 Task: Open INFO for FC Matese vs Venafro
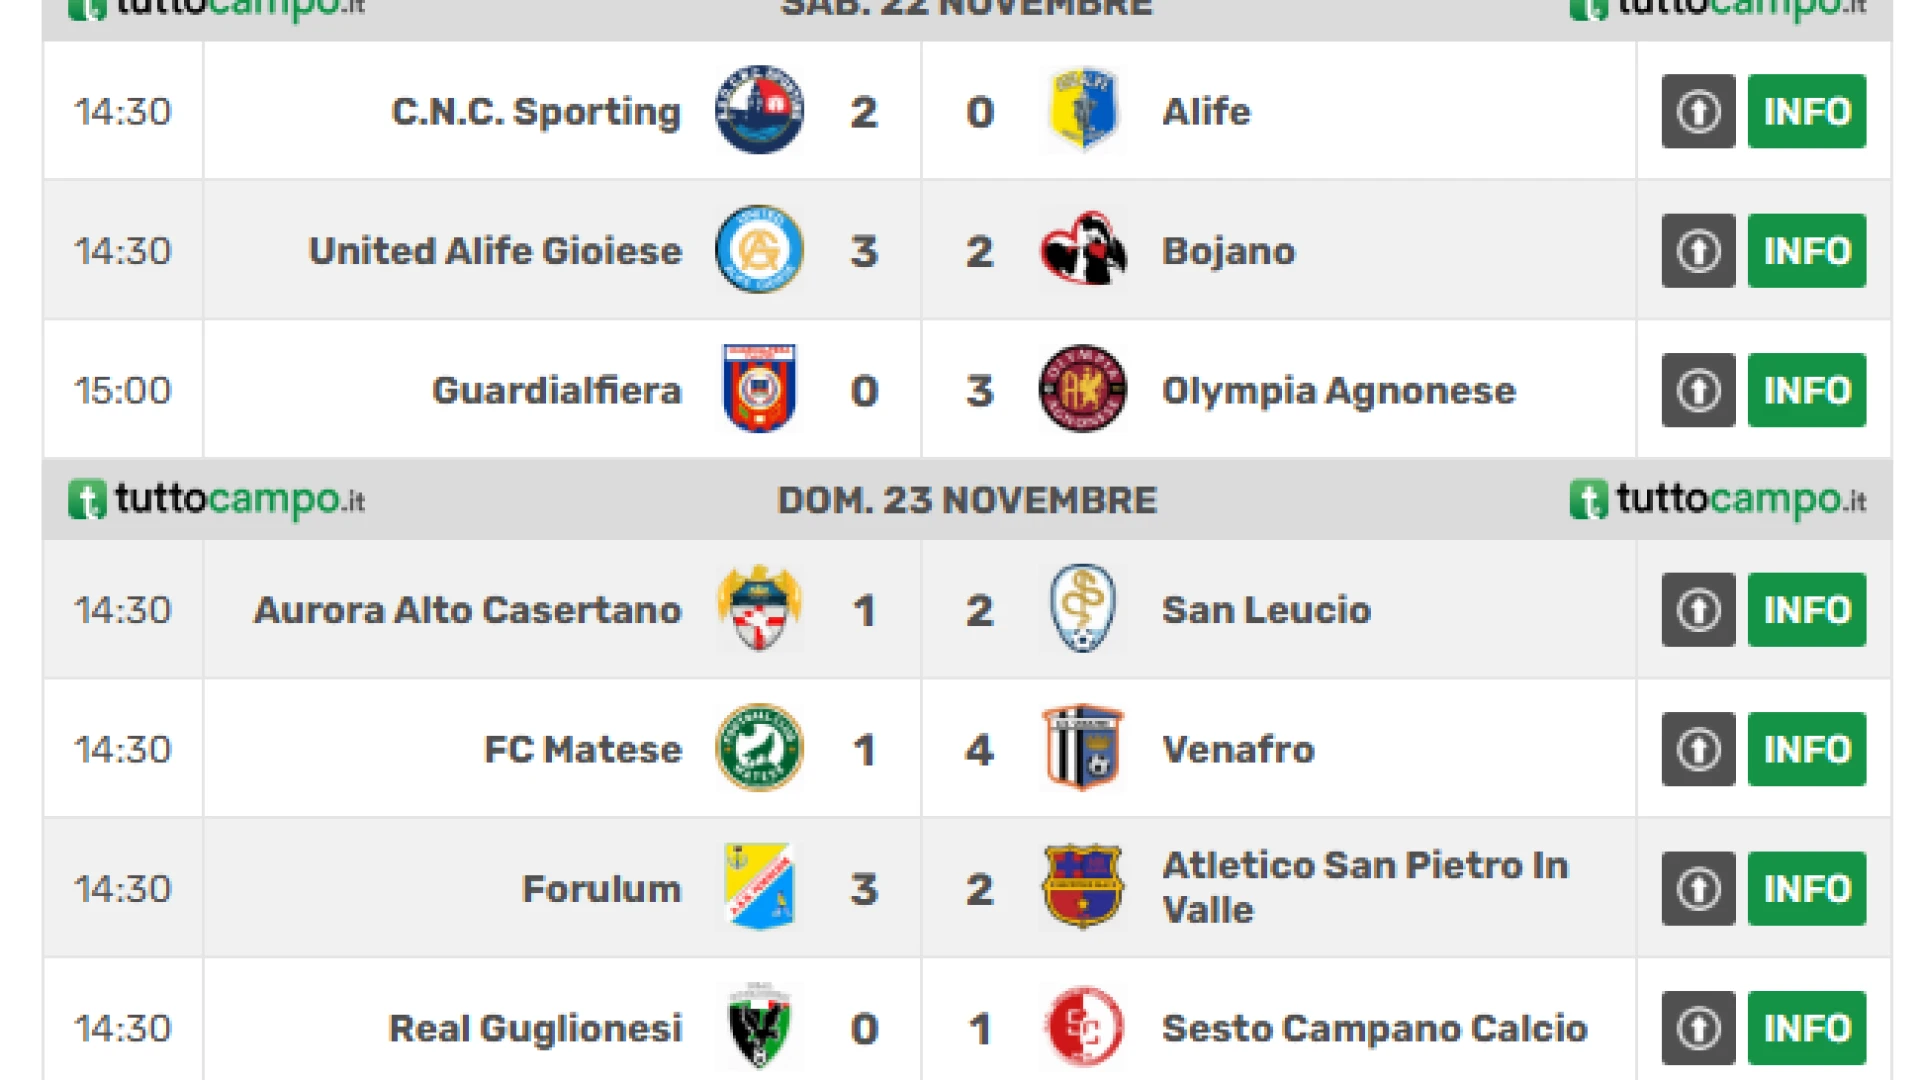1806,749
